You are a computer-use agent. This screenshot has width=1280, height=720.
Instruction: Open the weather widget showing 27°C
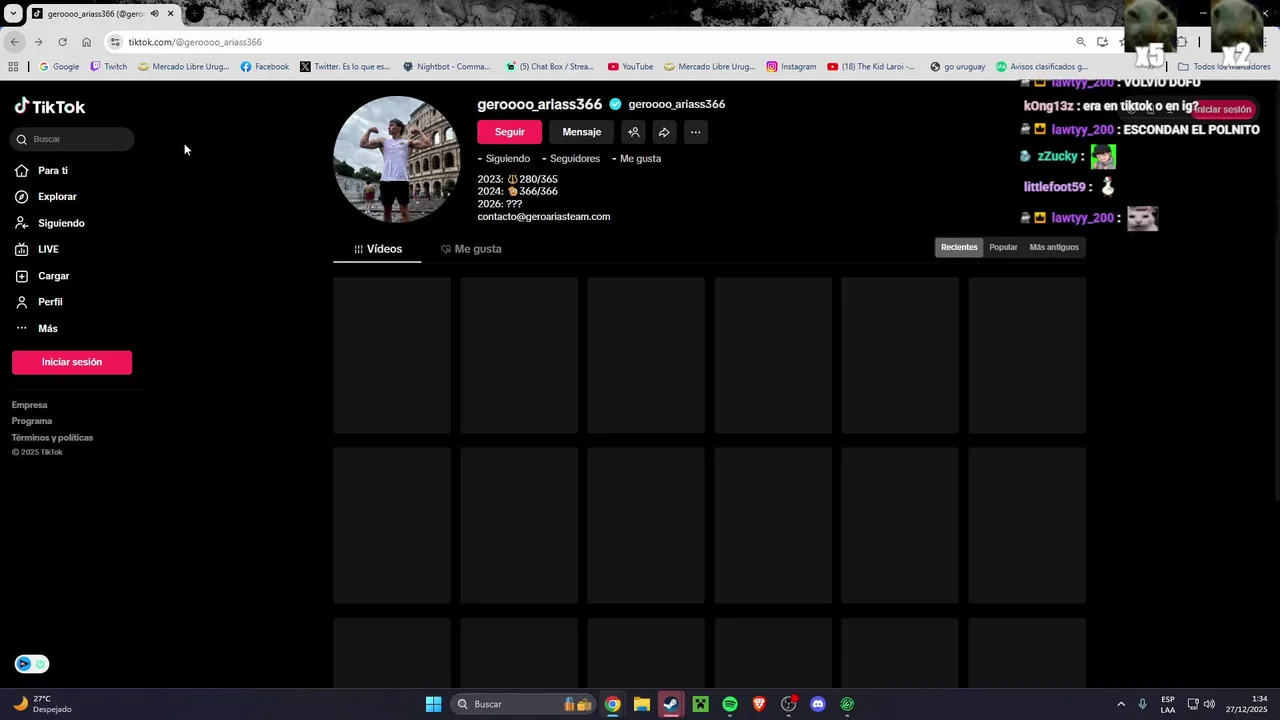[x=44, y=704]
